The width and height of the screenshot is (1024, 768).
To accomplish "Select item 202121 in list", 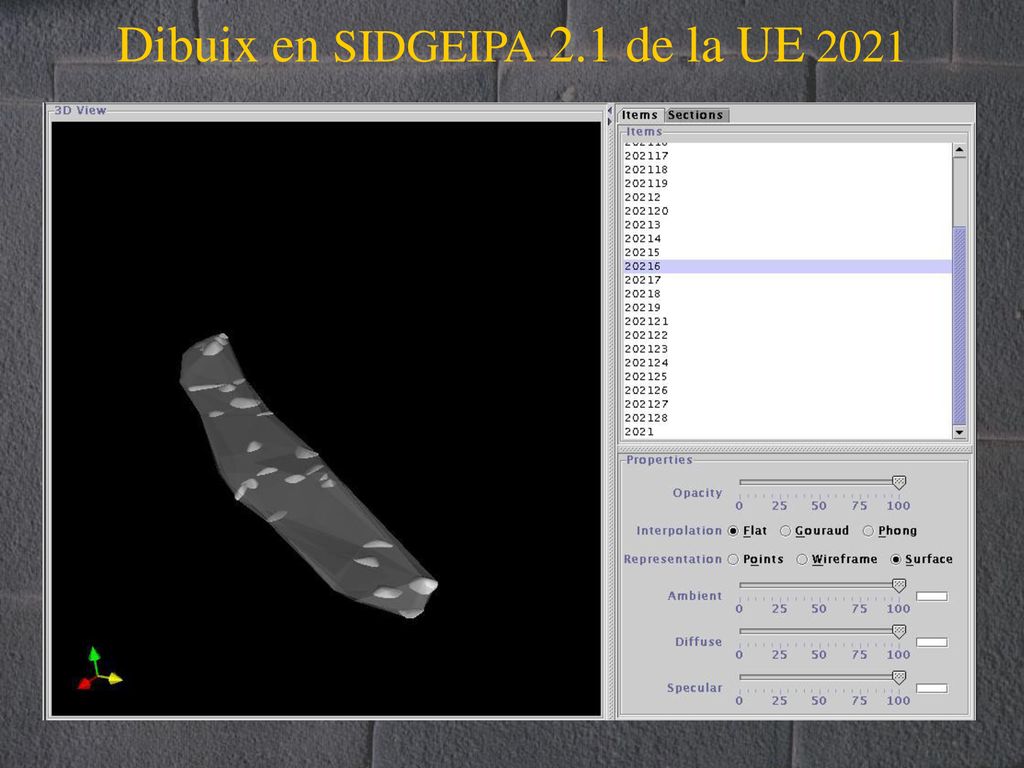I will [788, 321].
